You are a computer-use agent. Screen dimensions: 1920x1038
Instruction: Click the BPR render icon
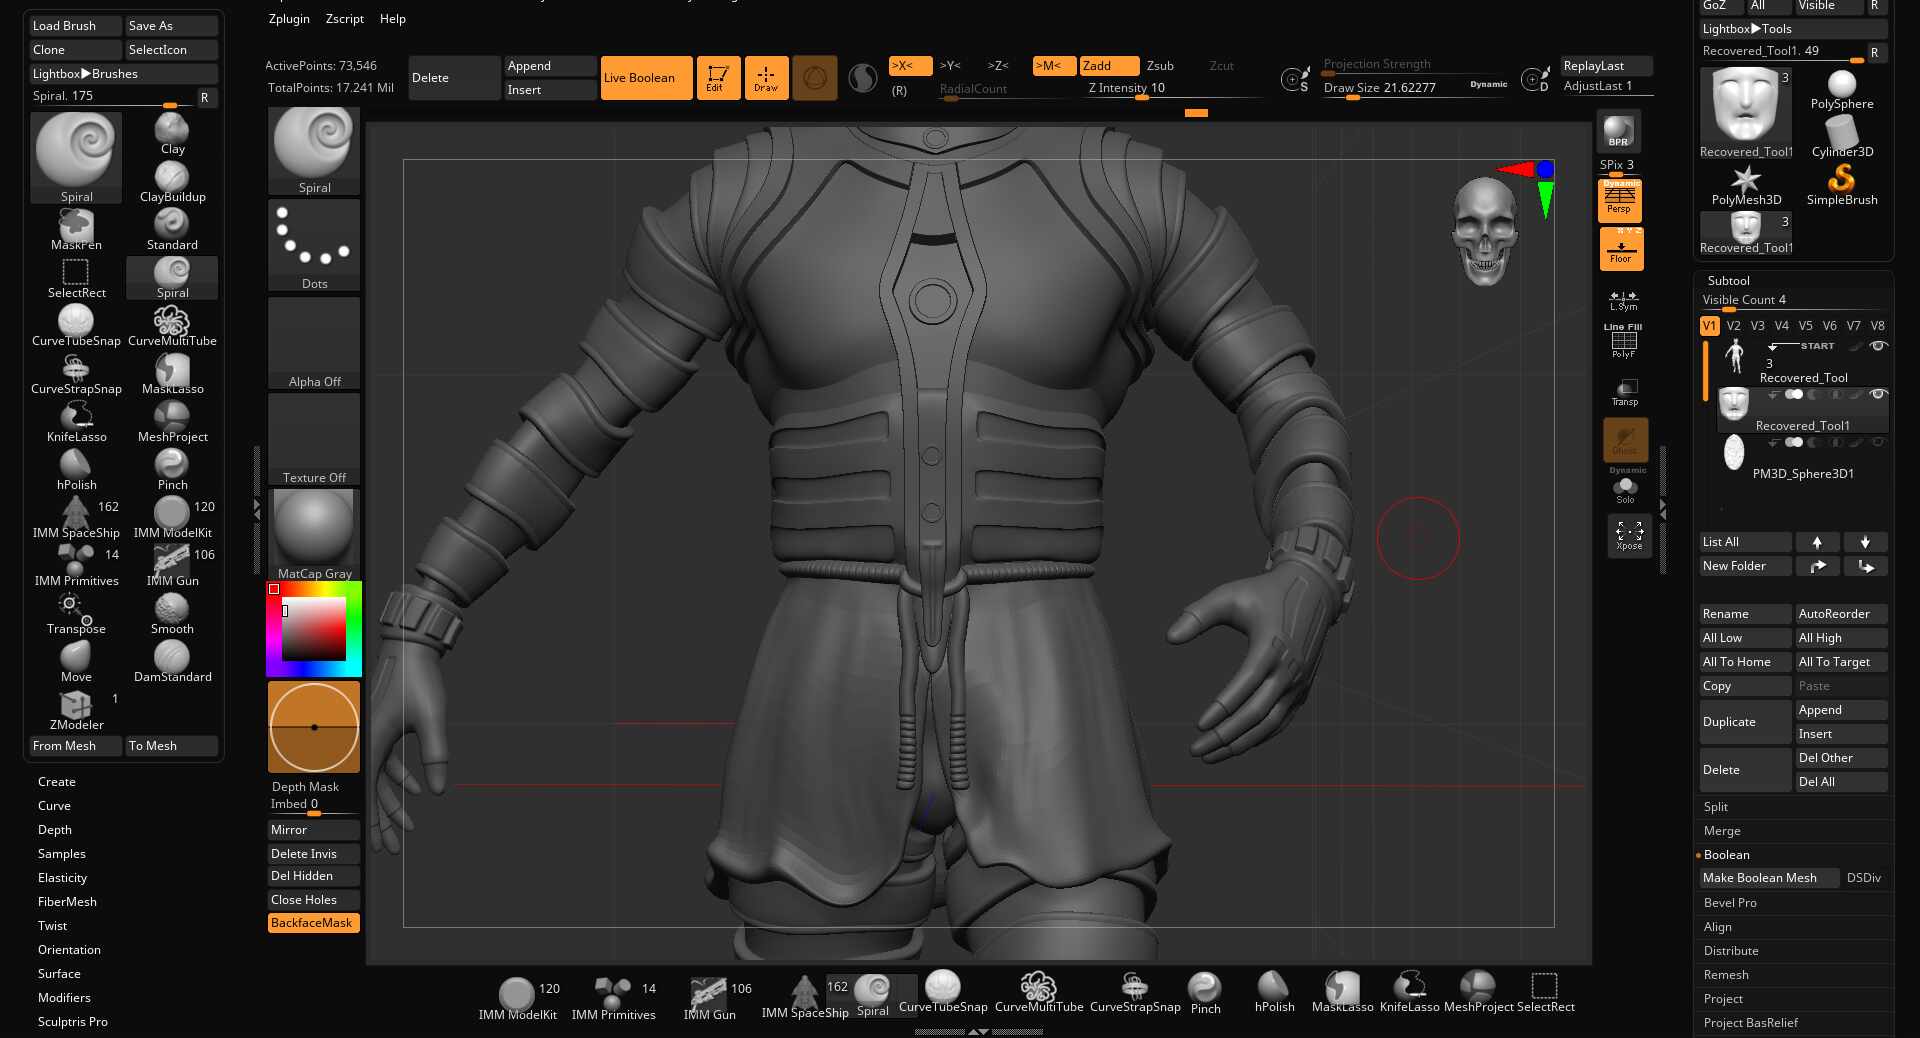pos(1618,132)
